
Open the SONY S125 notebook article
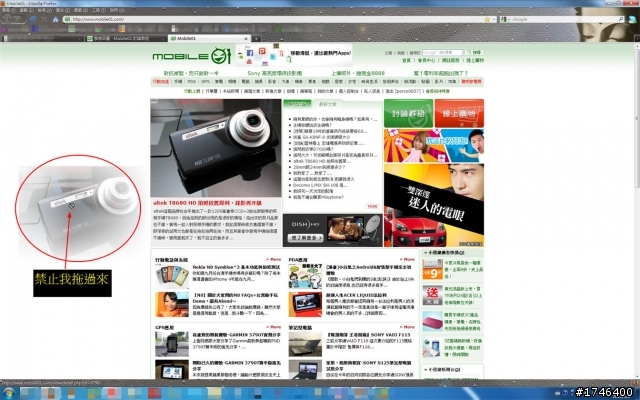click(x=369, y=365)
